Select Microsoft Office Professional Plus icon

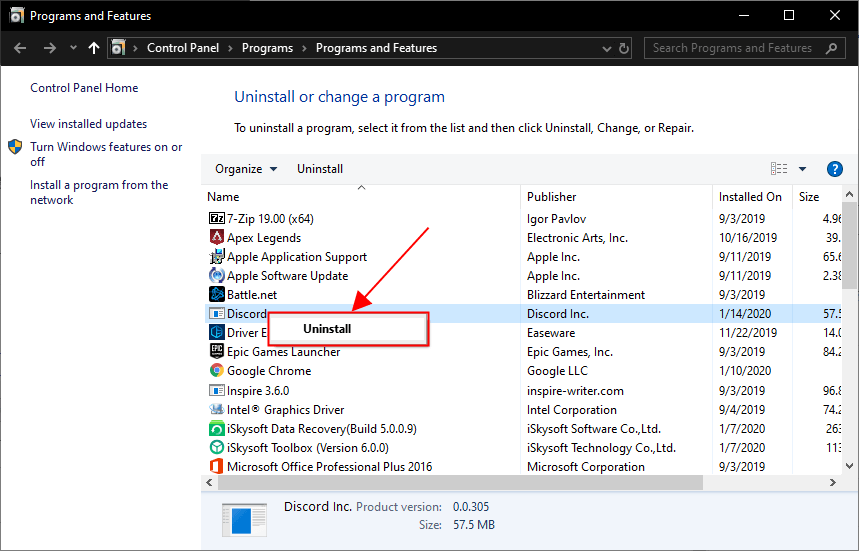(217, 467)
